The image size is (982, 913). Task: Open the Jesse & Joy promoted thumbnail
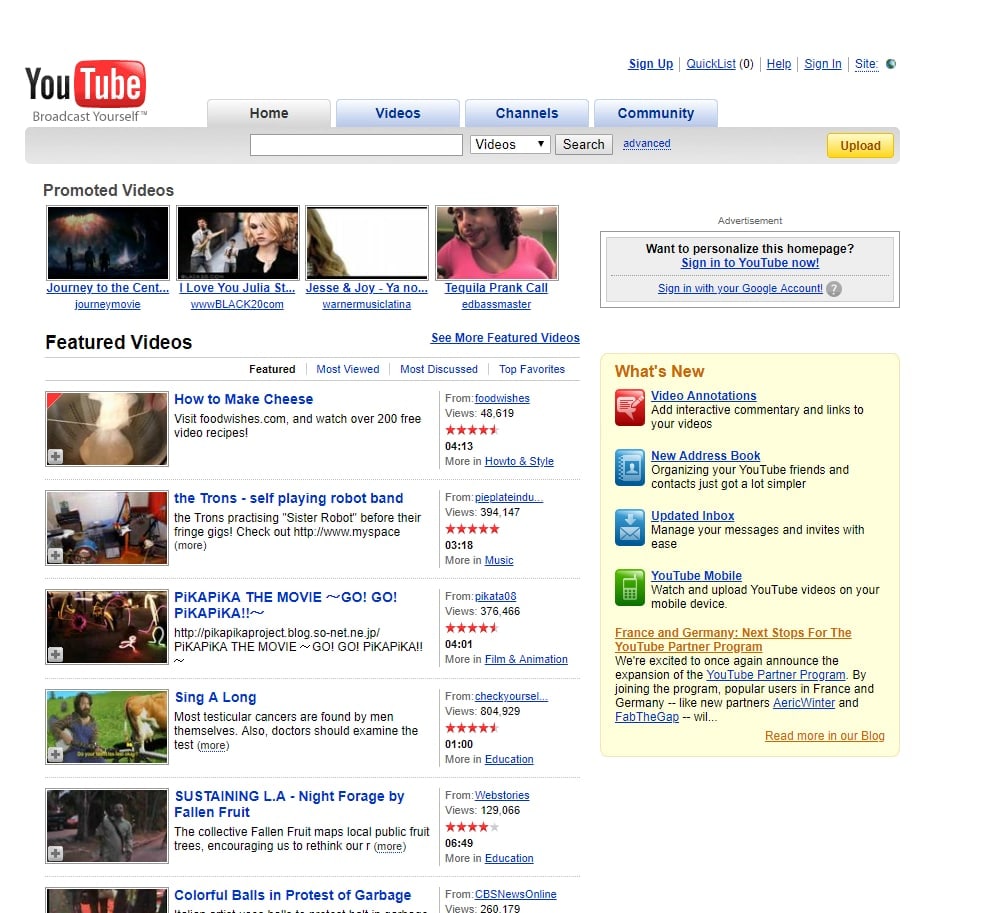coord(367,243)
